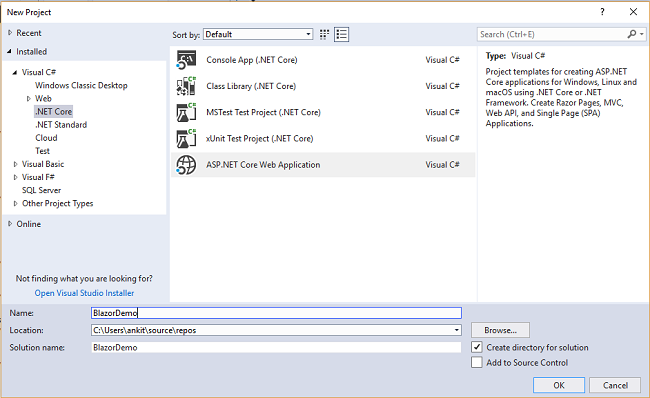
Task: Choose the MSTest Test Project template icon
Action: coord(186,112)
